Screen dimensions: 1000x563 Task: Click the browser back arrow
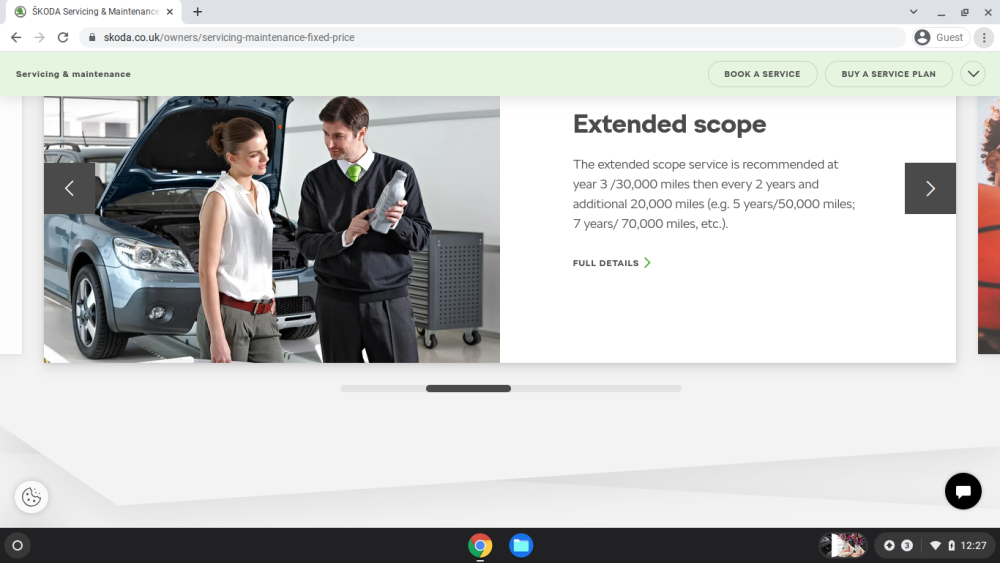click(16, 38)
